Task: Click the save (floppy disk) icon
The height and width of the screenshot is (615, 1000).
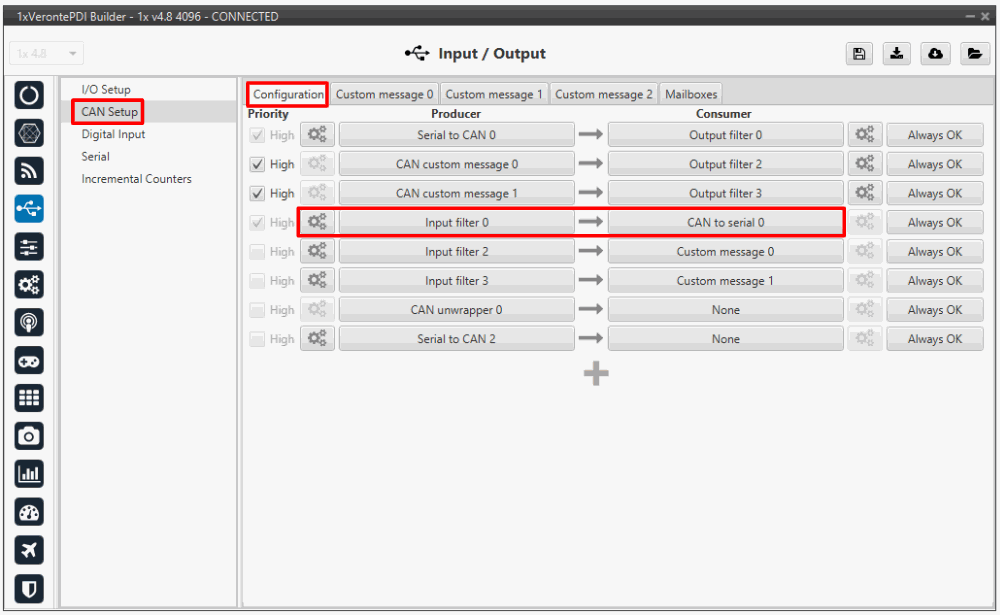Action: (x=858, y=54)
